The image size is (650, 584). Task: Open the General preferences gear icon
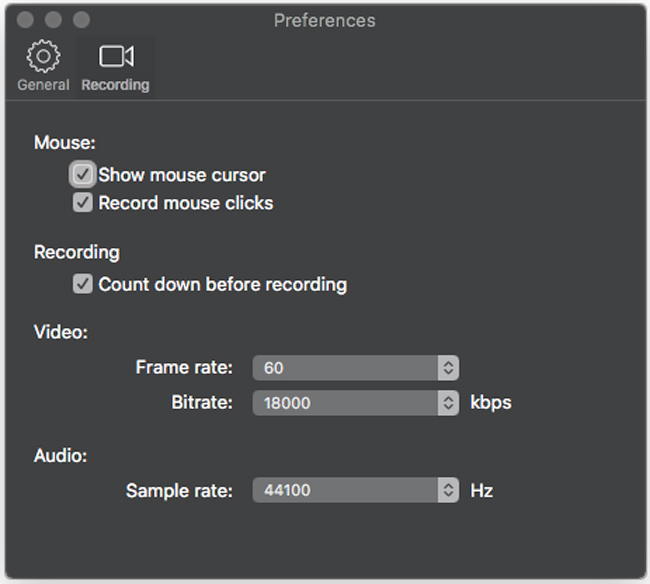click(43, 56)
